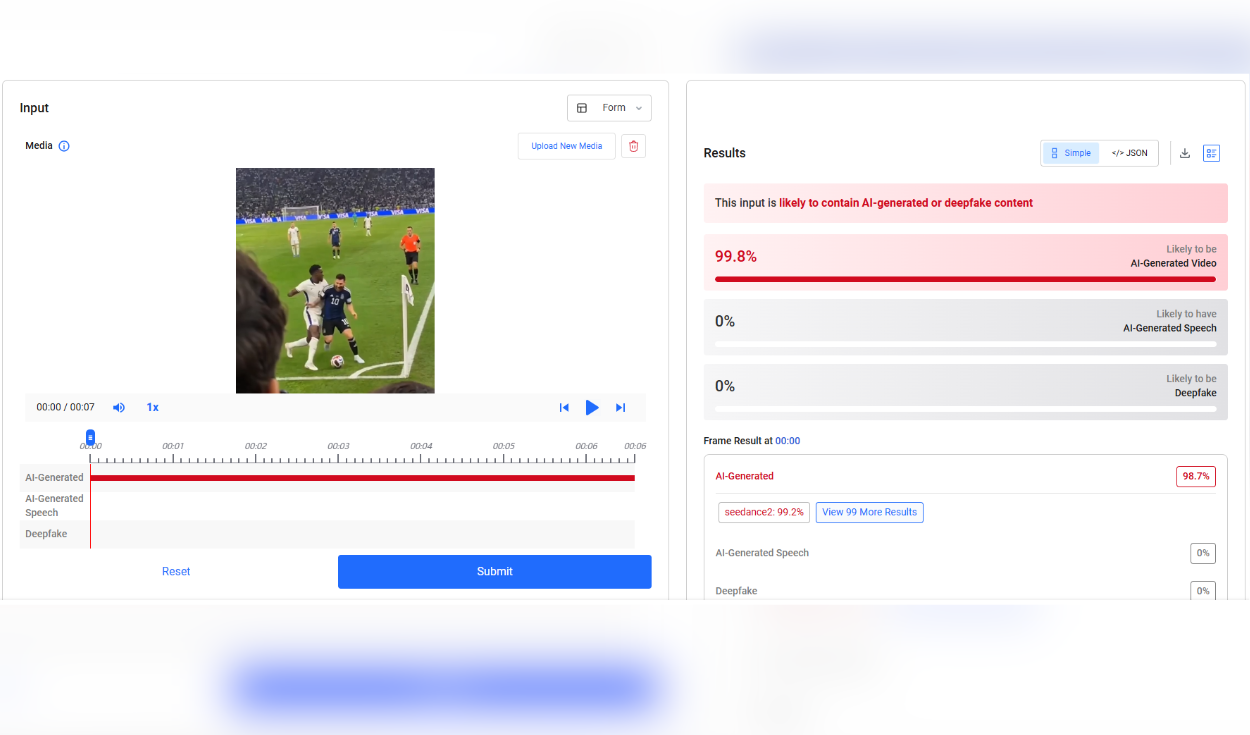This screenshot has width=1250, height=735.
Task: Click the 00:03 timeline tick label
Action: 338,446
